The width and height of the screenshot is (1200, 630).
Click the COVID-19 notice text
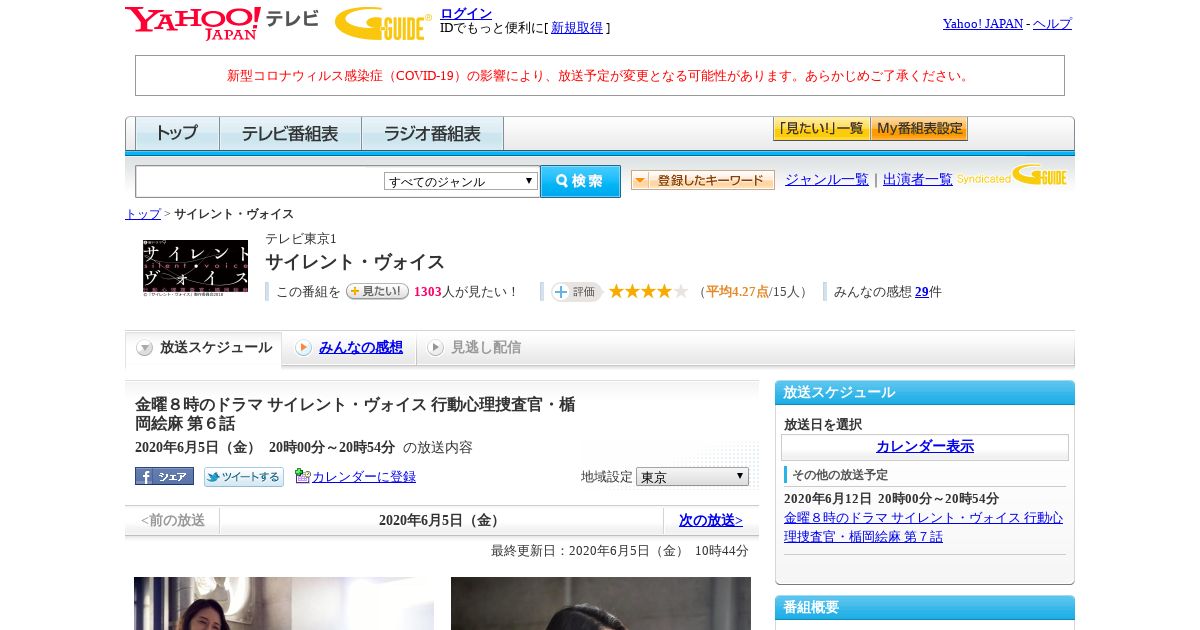coord(600,75)
